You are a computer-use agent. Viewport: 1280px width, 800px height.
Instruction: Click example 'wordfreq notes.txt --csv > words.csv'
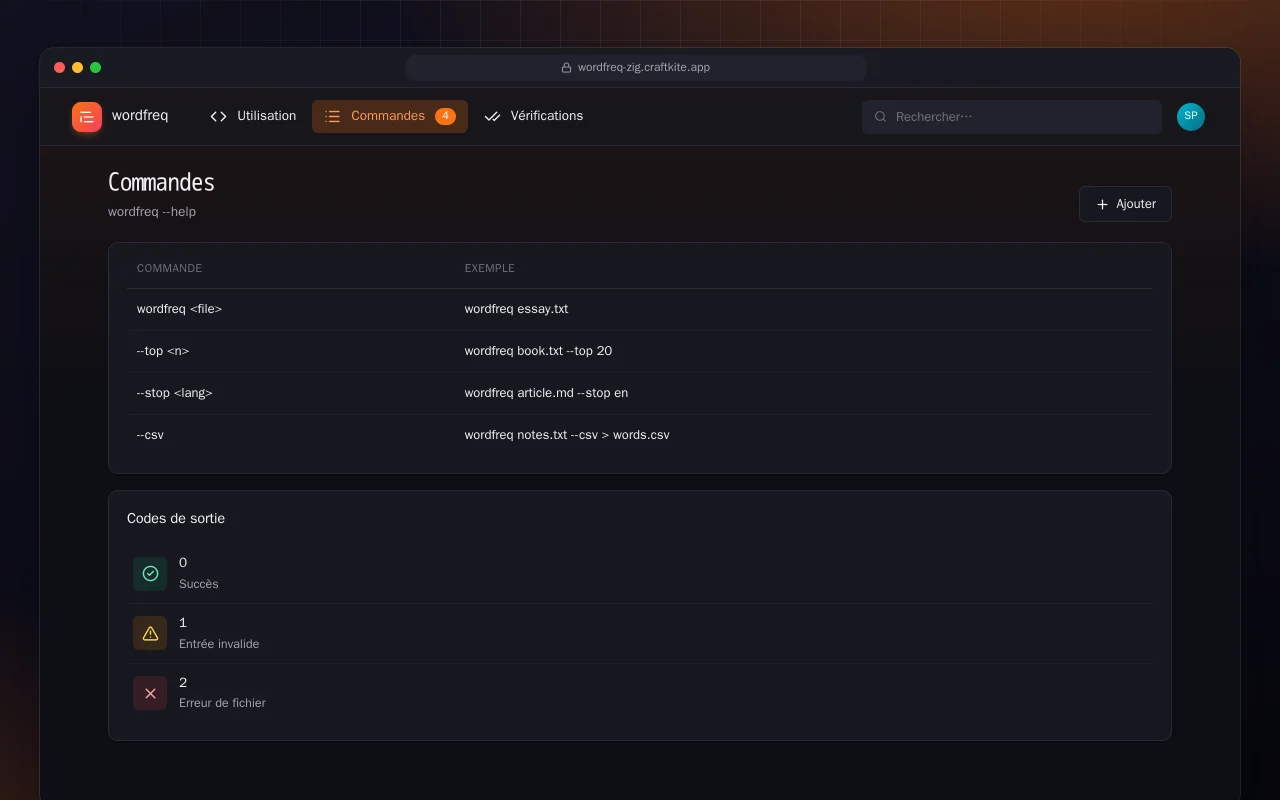coord(567,435)
